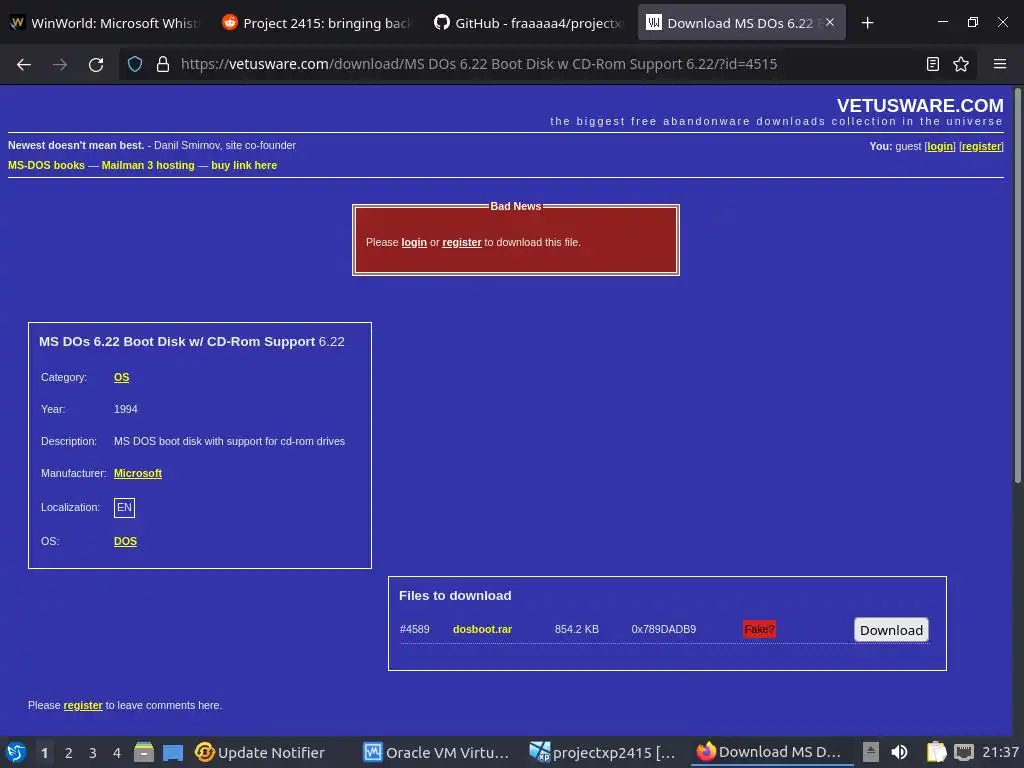Image resolution: width=1024 pixels, height=768 pixels.
Task: Select the Download MS D... Firefox taskbar item
Action: (x=771, y=752)
